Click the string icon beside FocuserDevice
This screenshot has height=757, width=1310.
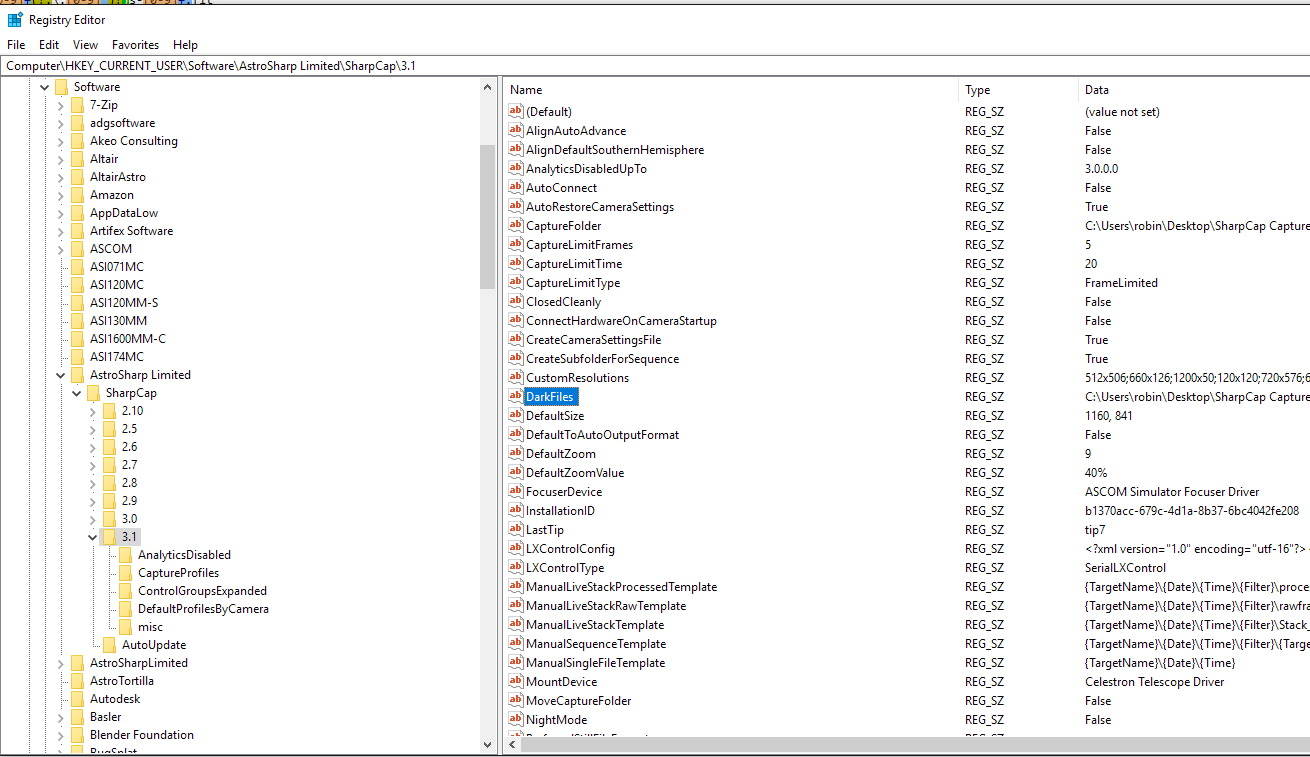point(516,492)
